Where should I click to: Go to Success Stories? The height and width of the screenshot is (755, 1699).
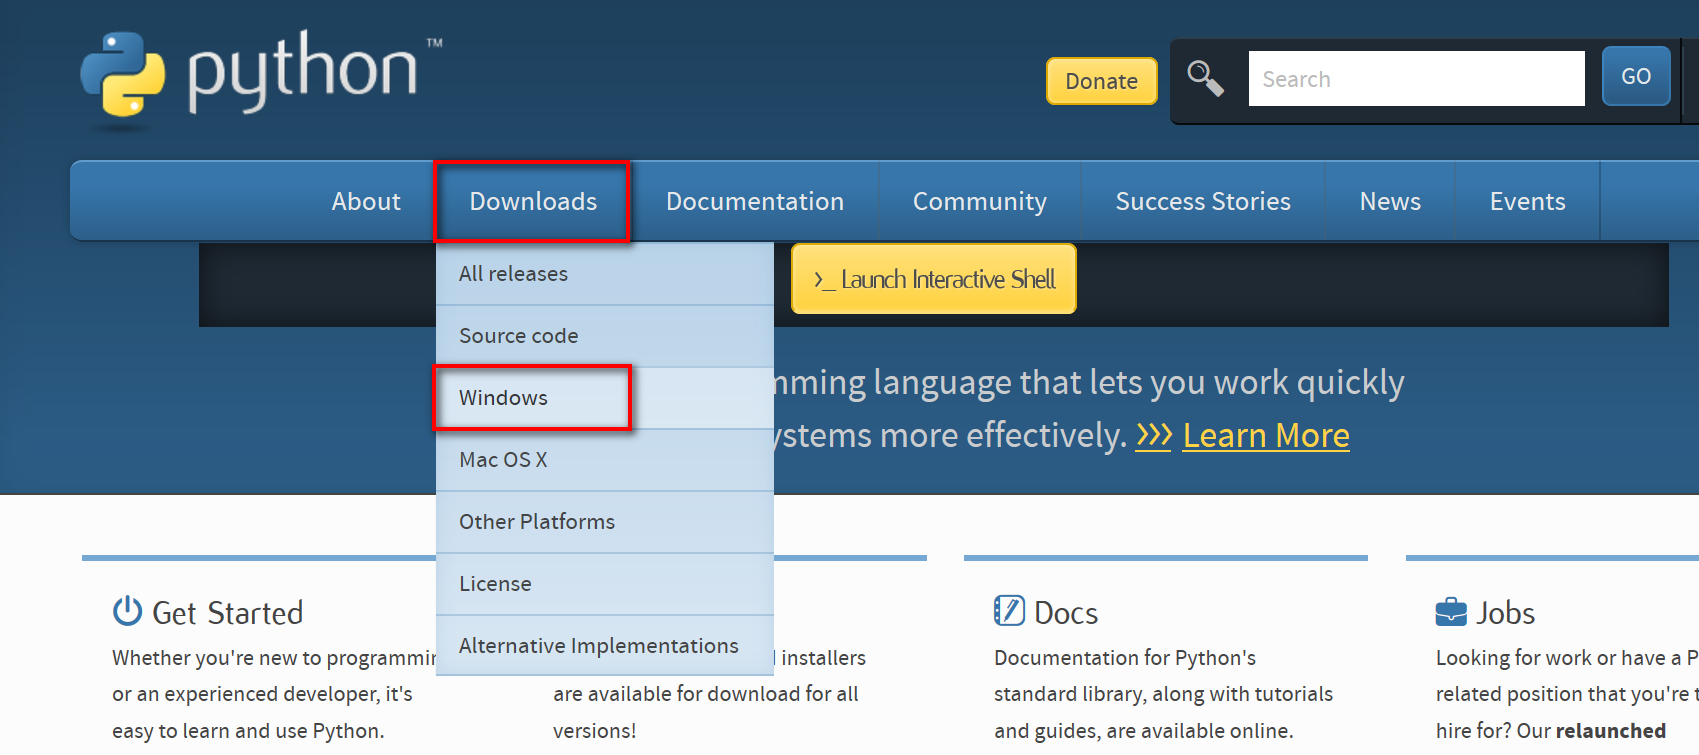click(x=1203, y=201)
